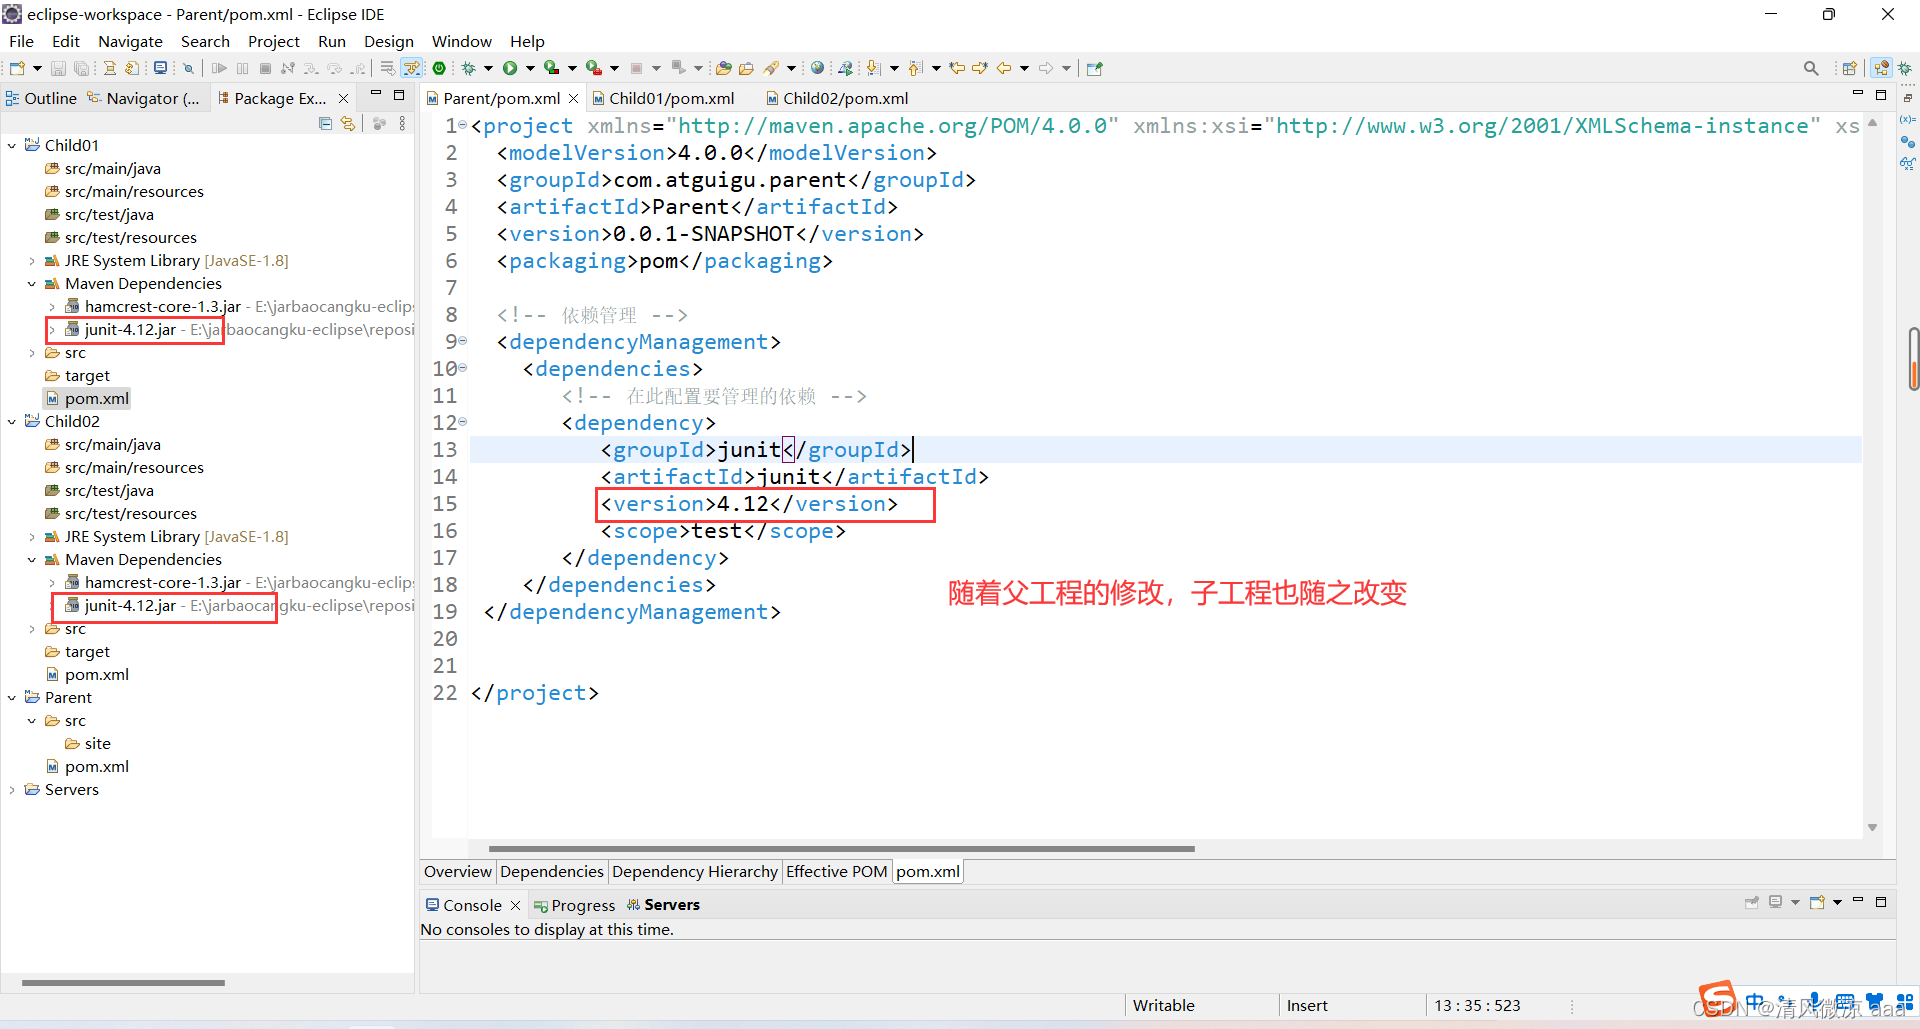Switch to the Progress view tab

(574, 905)
